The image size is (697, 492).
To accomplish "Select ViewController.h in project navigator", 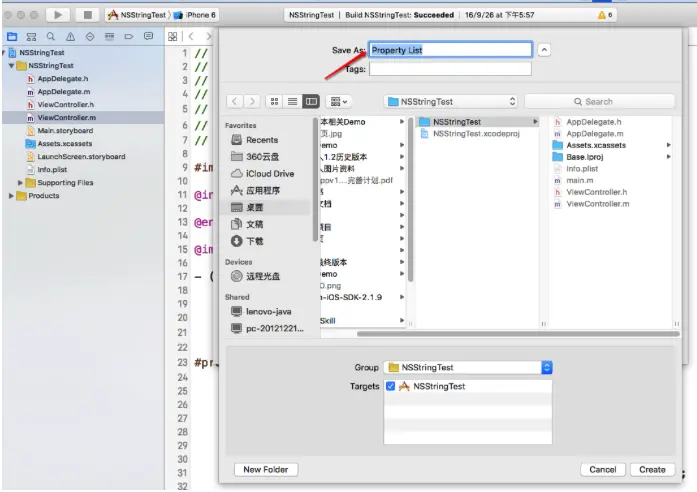I will click(x=65, y=104).
